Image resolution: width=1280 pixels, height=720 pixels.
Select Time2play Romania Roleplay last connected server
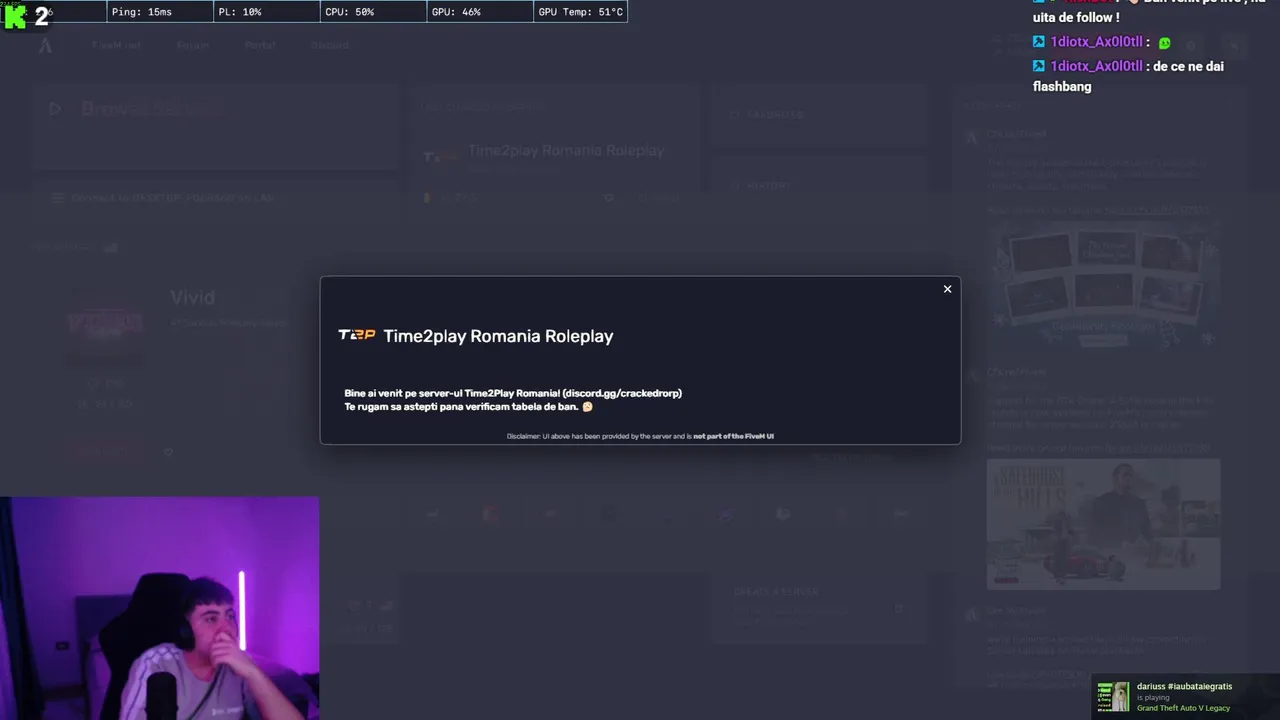(x=566, y=151)
